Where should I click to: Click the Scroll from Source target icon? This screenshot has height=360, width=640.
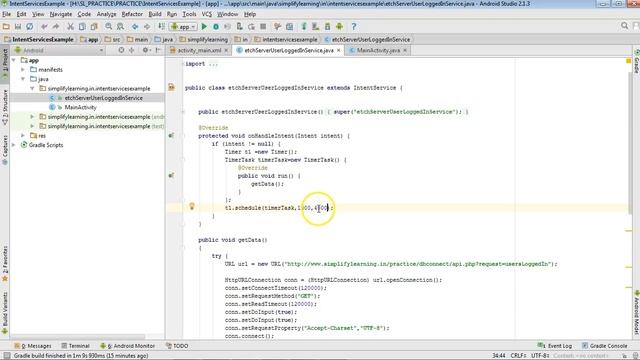(121, 50)
